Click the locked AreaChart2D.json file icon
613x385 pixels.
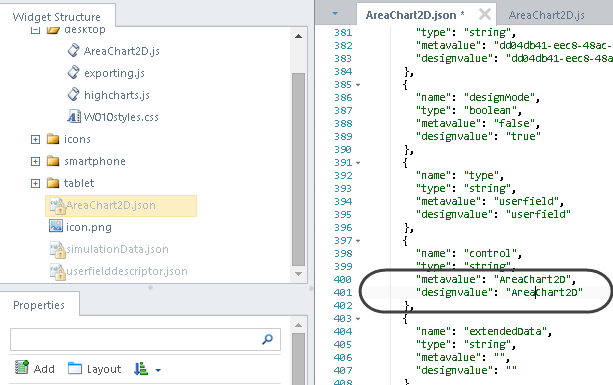pos(57,206)
